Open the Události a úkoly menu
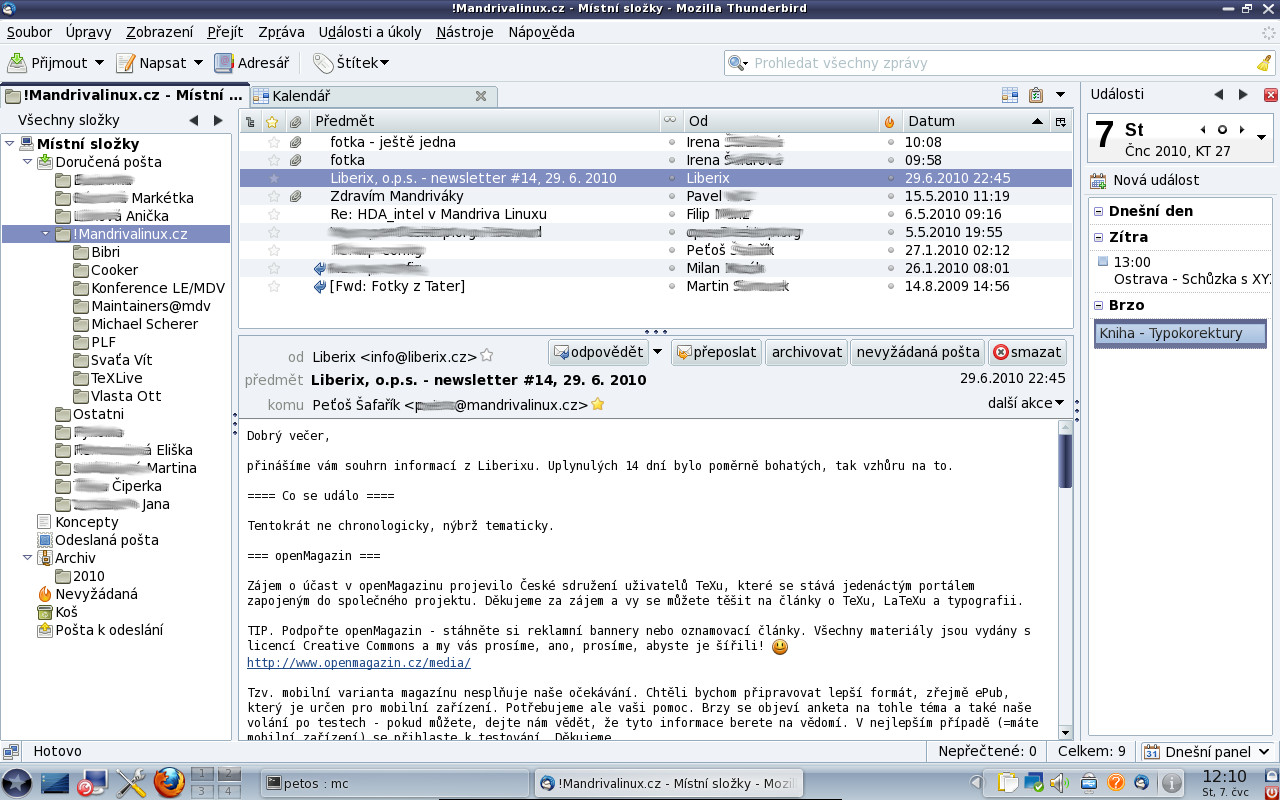1280x800 pixels. tap(370, 32)
